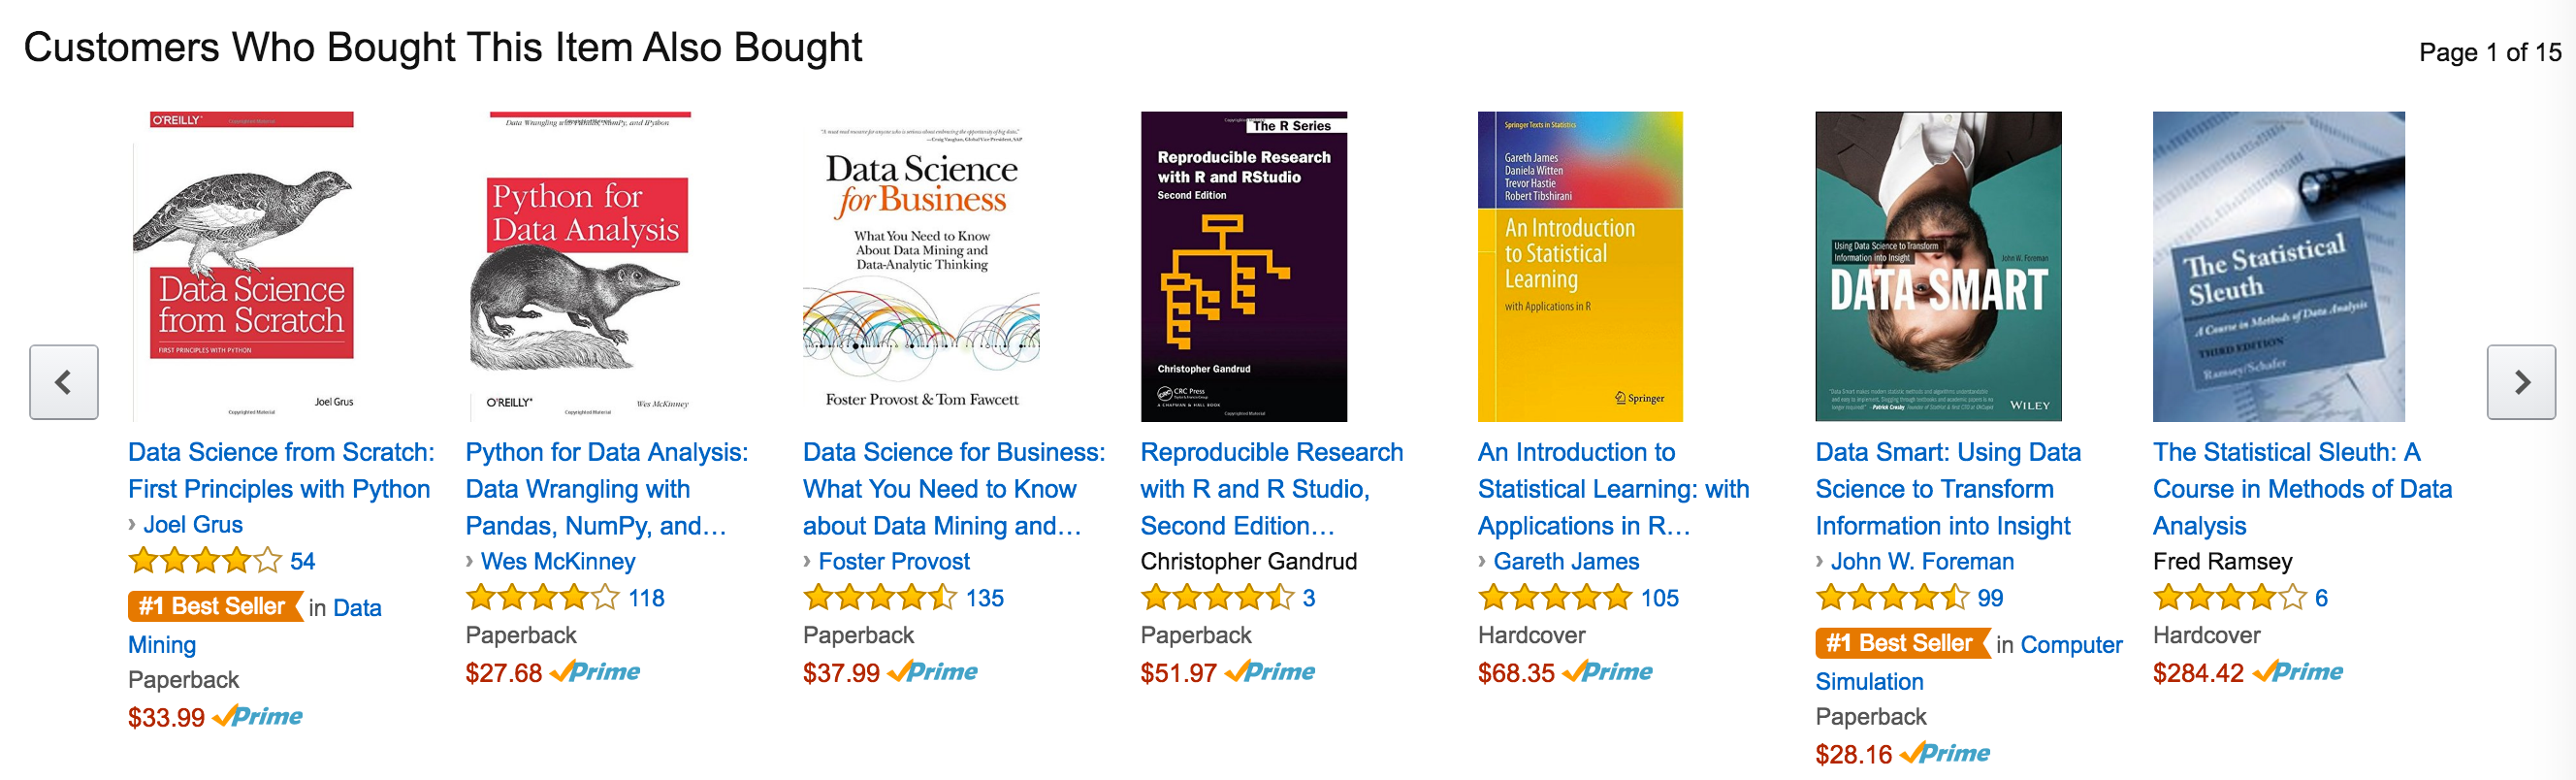Image resolution: width=2576 pixels, height=780 pixels.
Task: Expand author chevron next to Gareth James
Action: 1482,561
